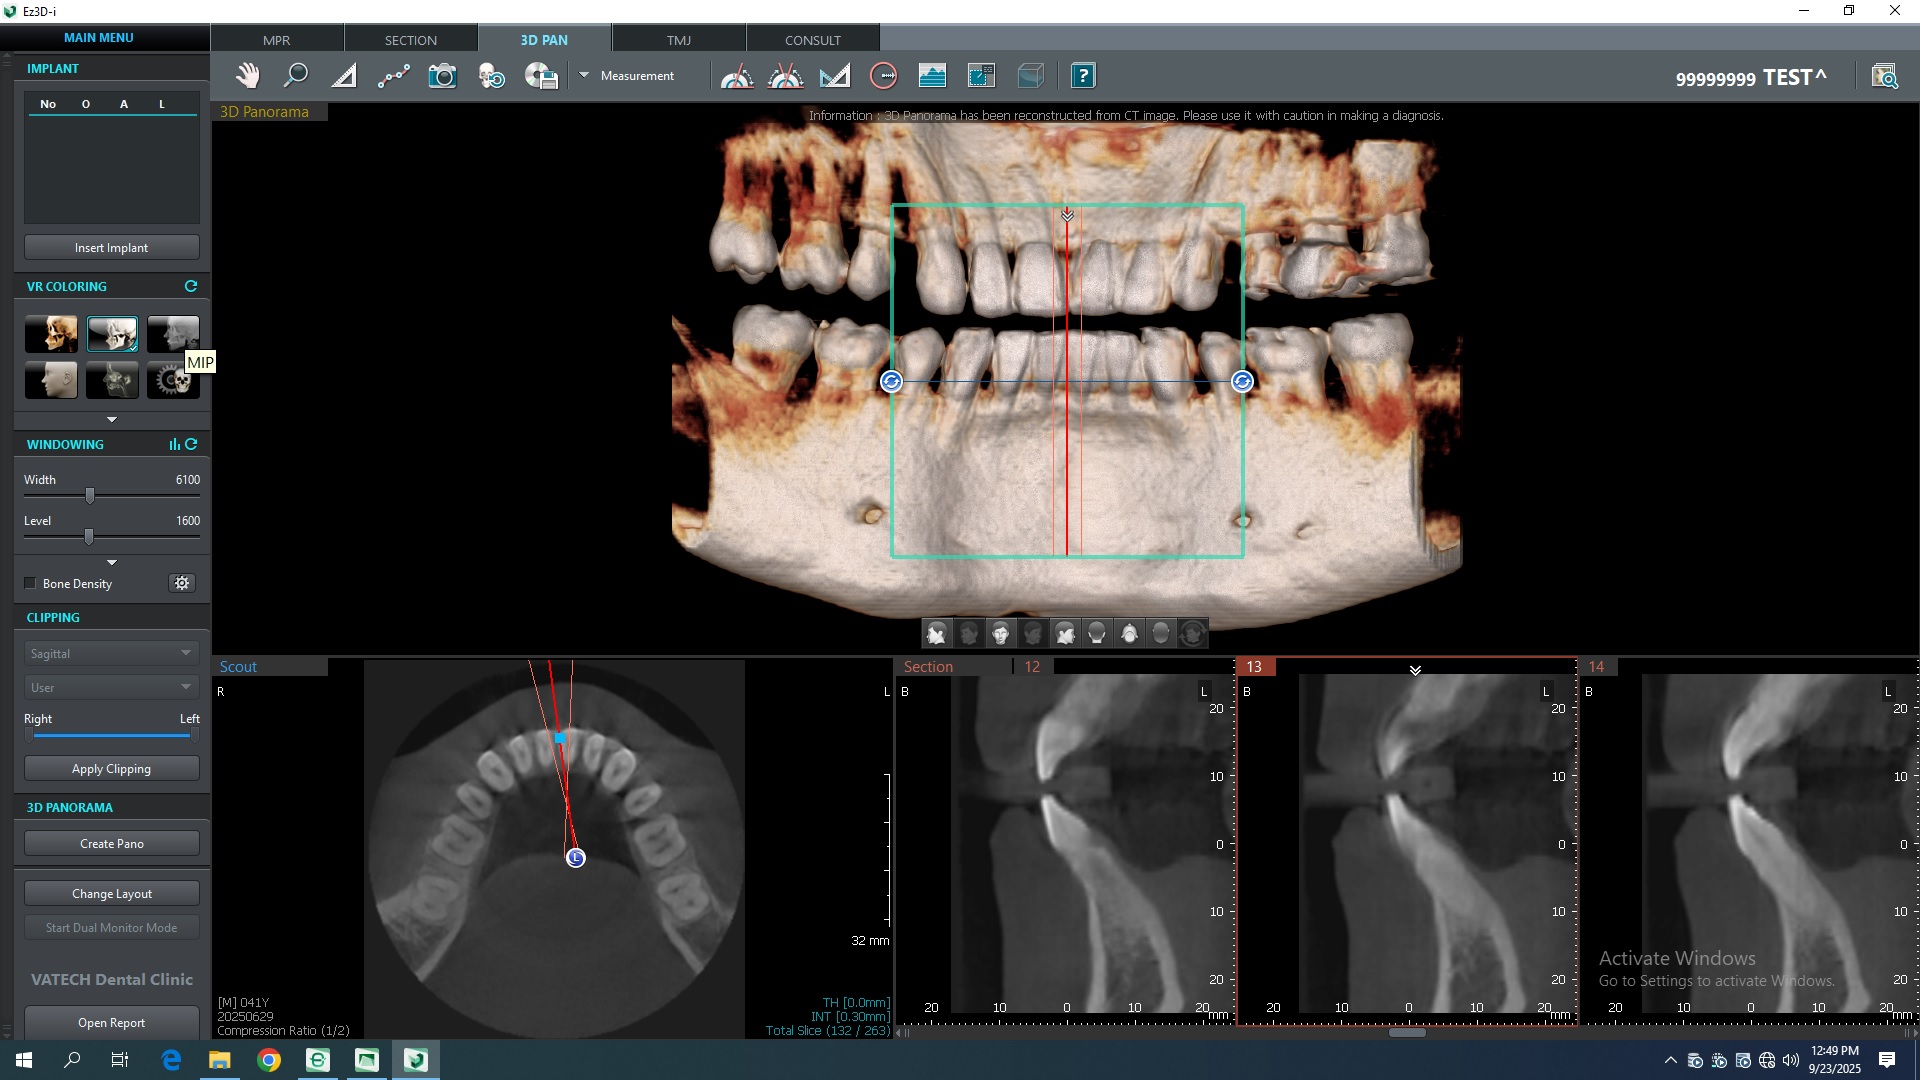
Task: Reset VR coloring with refresh icon
Action: coord(191,287)
